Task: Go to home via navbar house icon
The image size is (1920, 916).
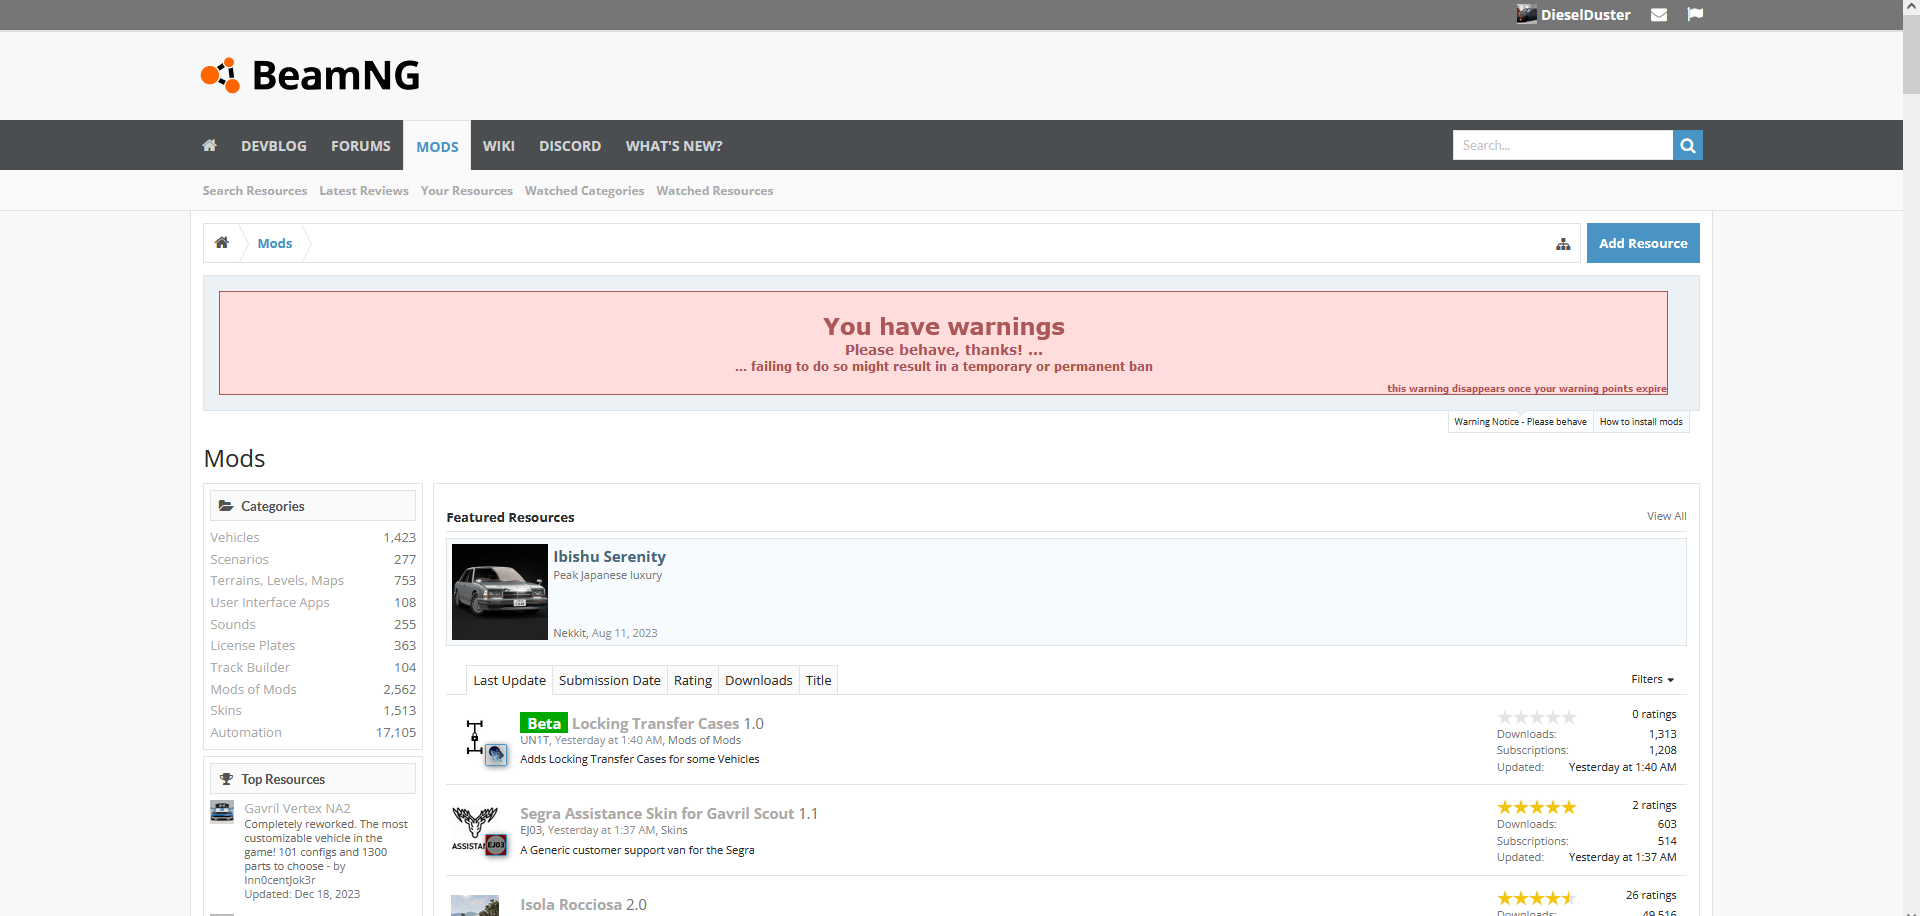Action: tap(210, 146)
